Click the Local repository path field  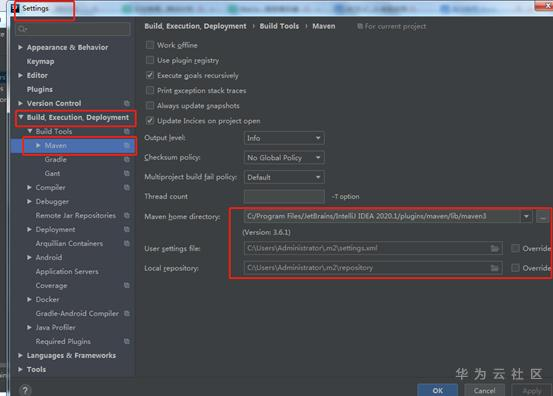click(x=373, y=268)
